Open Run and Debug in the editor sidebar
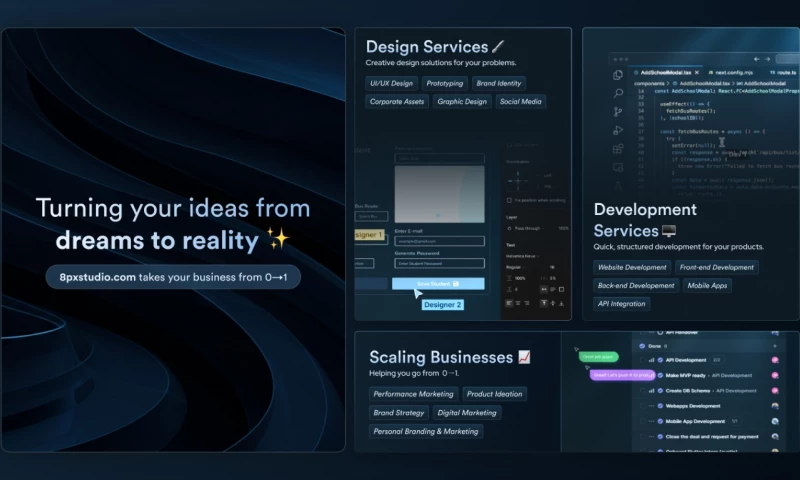The height and width of the screenshot is (480, 800). coord(619,130)
